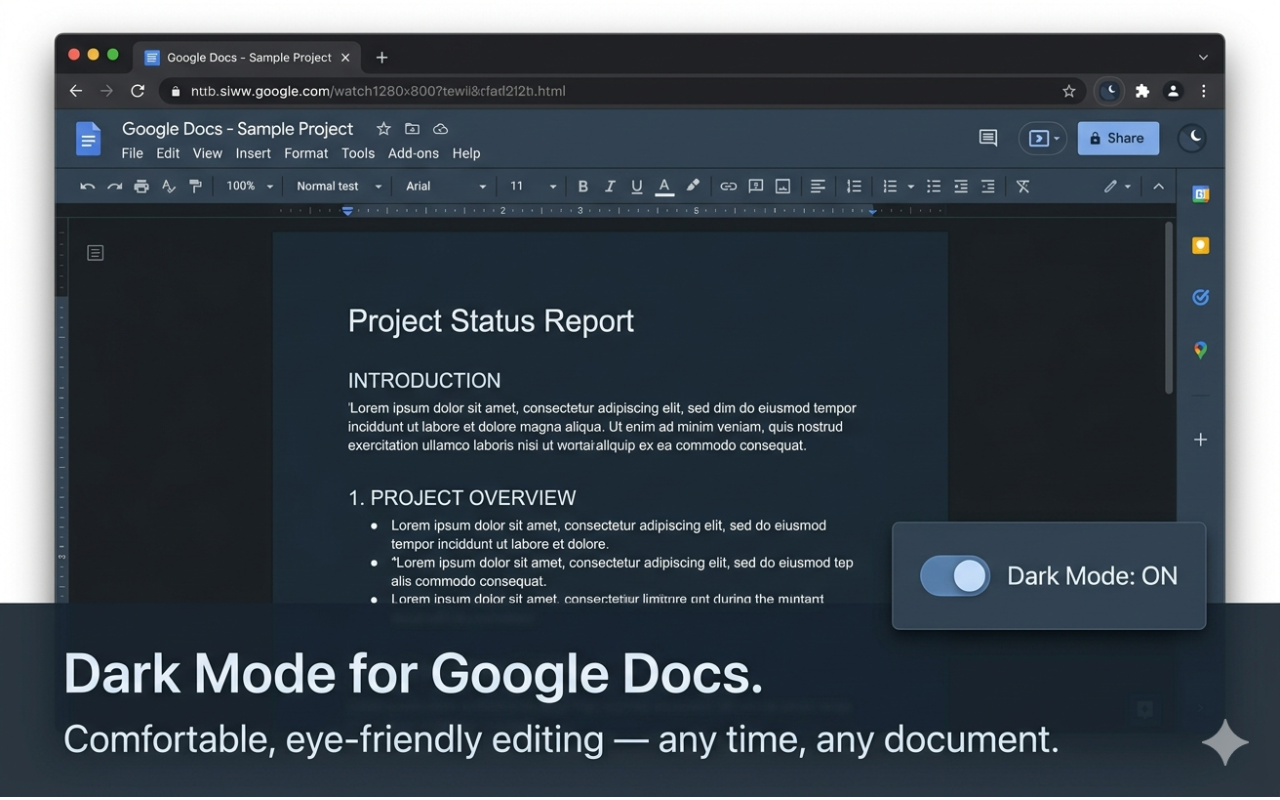This screenshot has width=1280, height=800.
Task: Open a new browser tab
Action: (381, 57)
